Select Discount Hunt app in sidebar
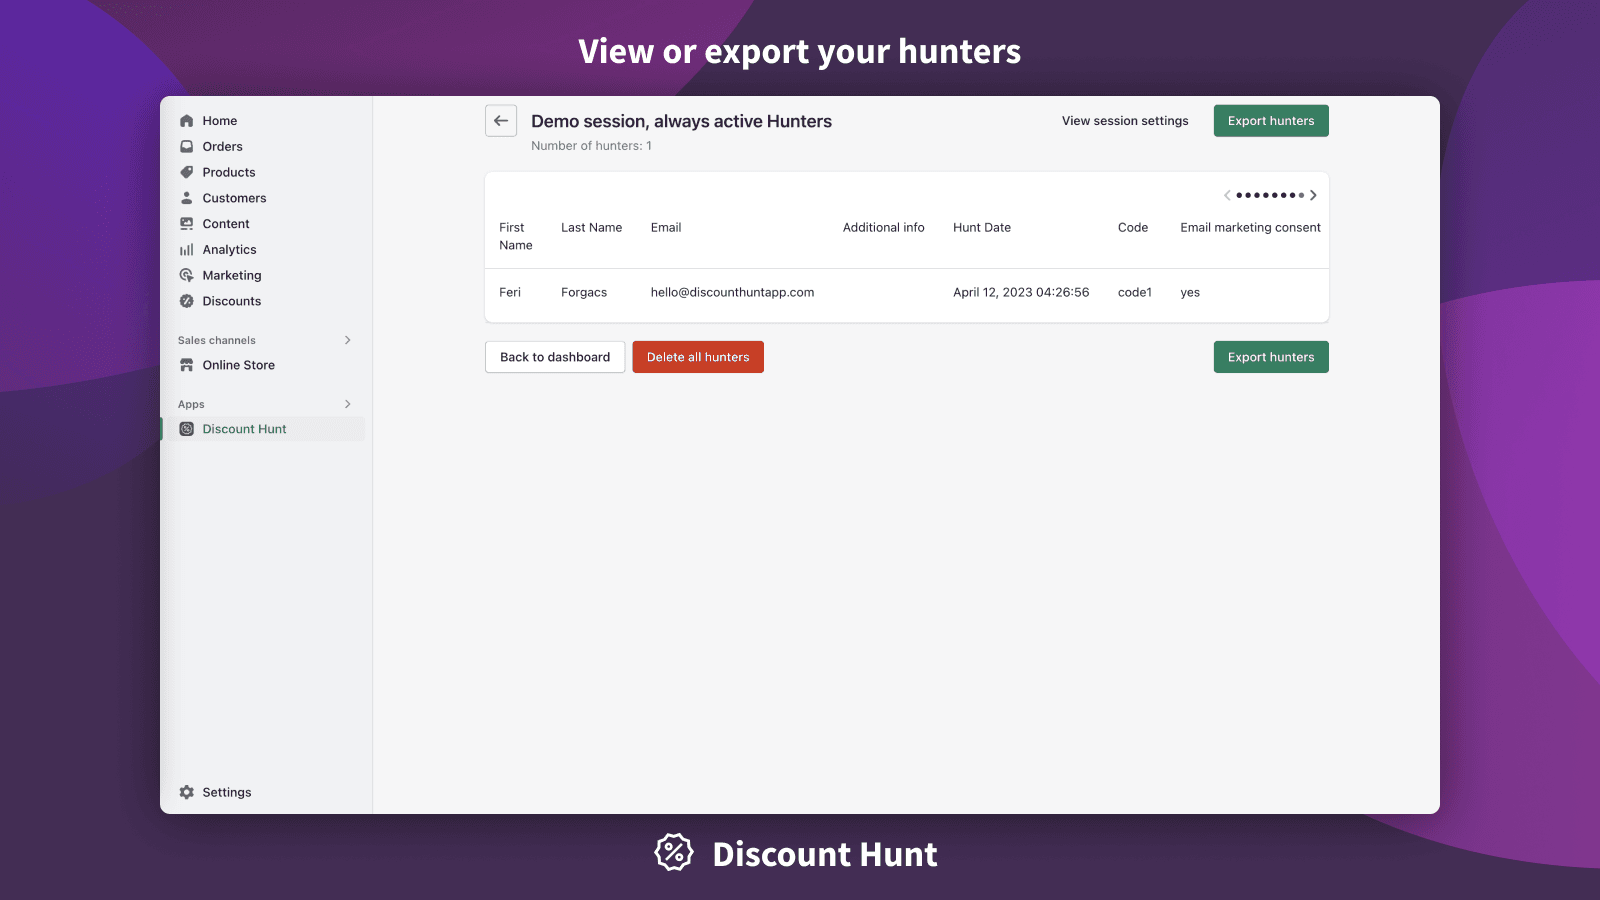 (x=244, y=429)
